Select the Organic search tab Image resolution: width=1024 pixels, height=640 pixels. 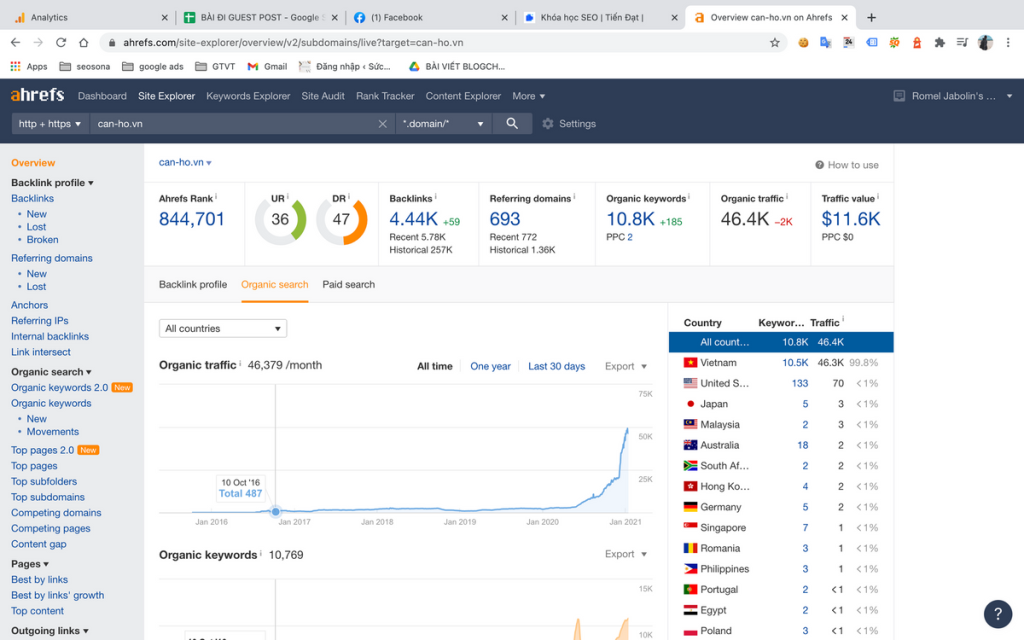tap(274, 285)
